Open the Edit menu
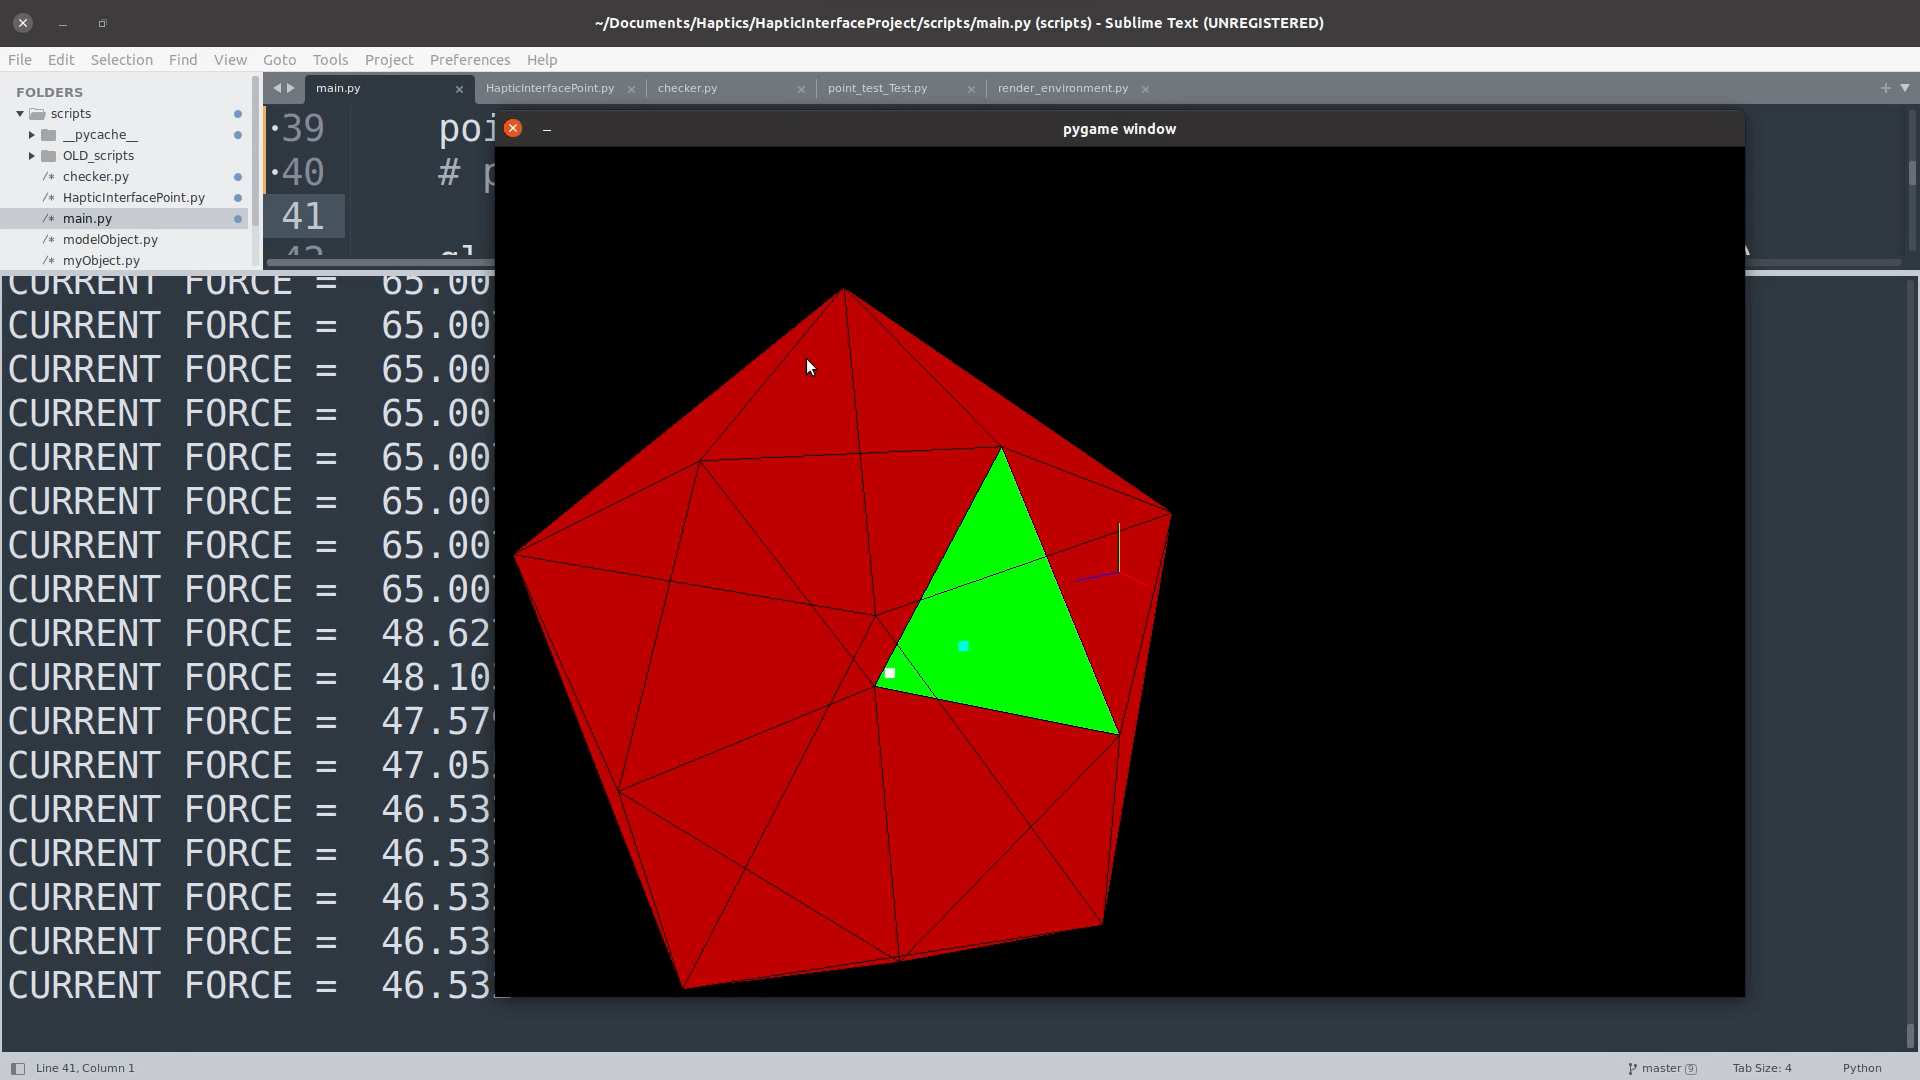Image resolution: width=1920 pixels, height=1080 pixels. click(61, 60)
